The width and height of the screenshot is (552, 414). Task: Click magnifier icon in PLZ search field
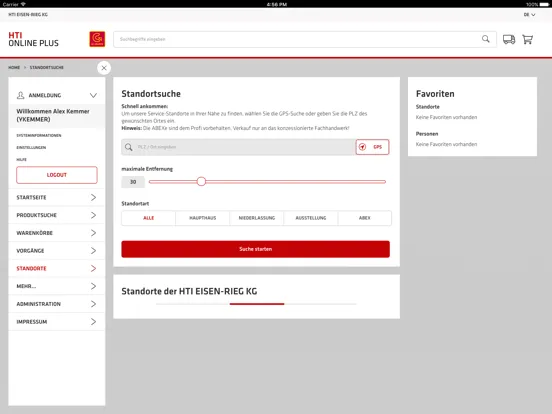(x=129, y=147)
